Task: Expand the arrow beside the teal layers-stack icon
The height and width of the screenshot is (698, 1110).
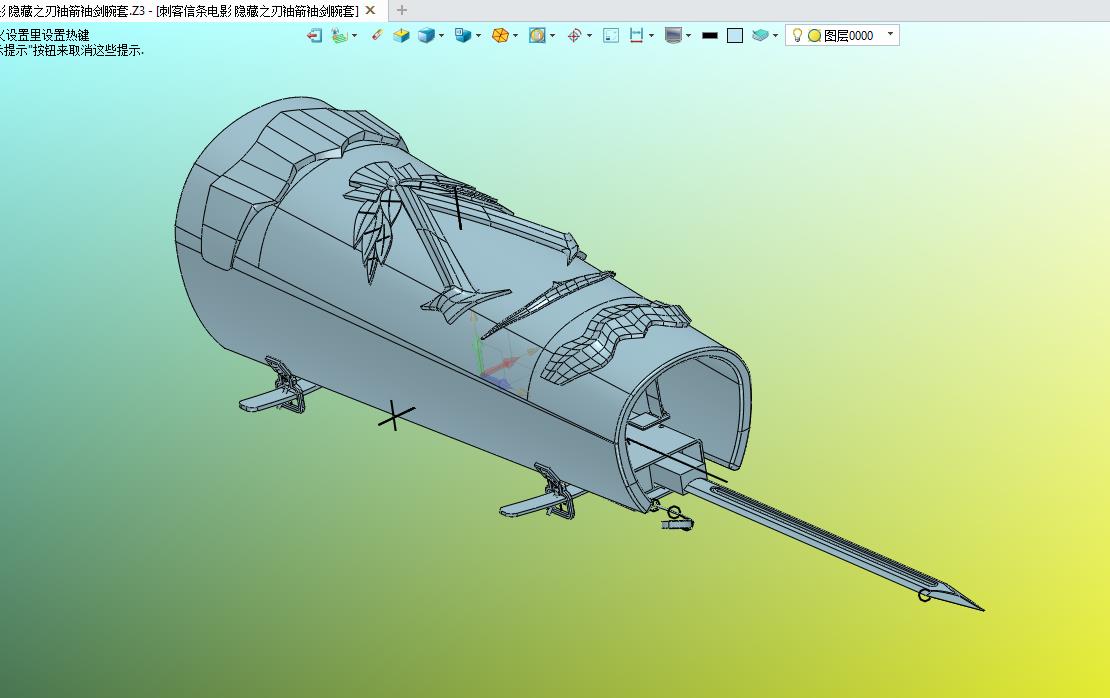Action: (776, 36)
